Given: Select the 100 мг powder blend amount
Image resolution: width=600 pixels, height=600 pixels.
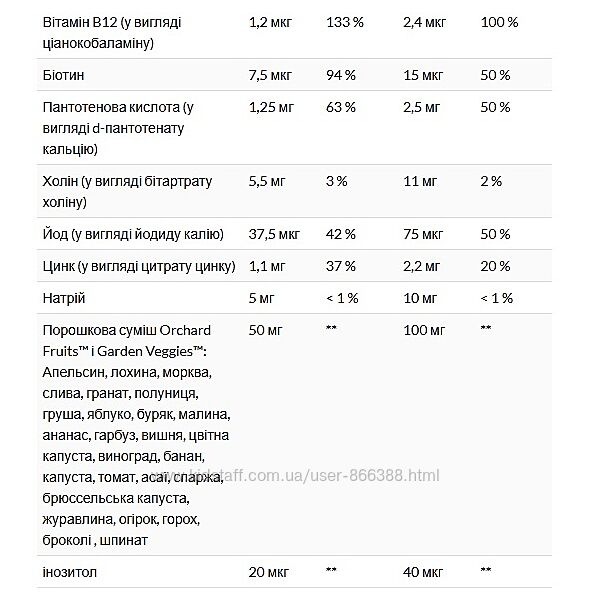Looking at the screenshot, I should click(x=422, y=328).
